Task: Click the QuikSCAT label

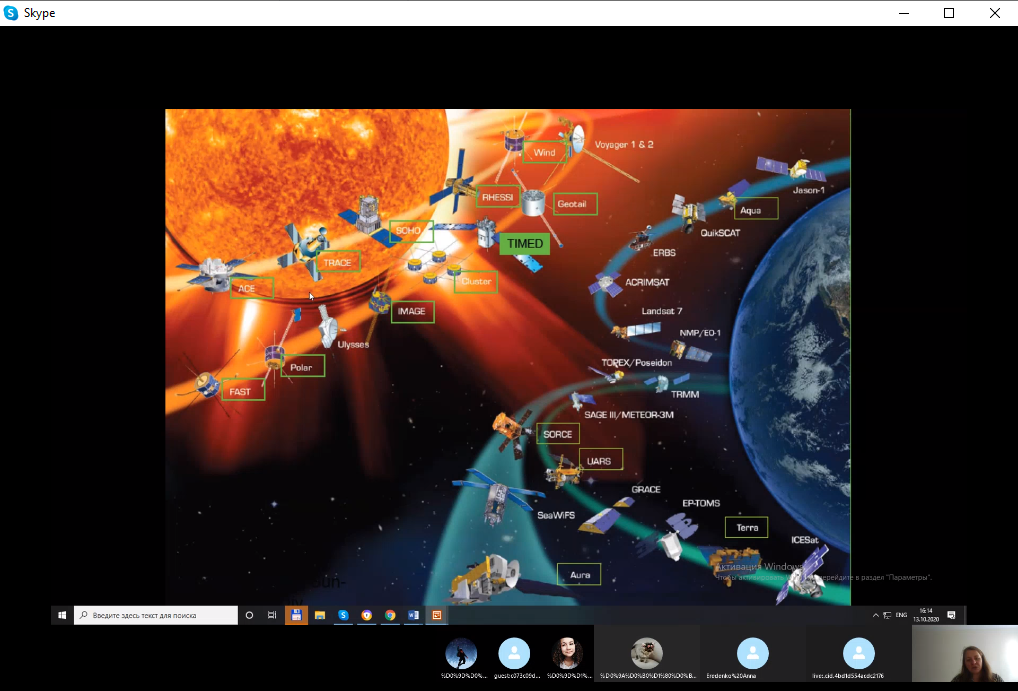Action: (x=720, y=232)
